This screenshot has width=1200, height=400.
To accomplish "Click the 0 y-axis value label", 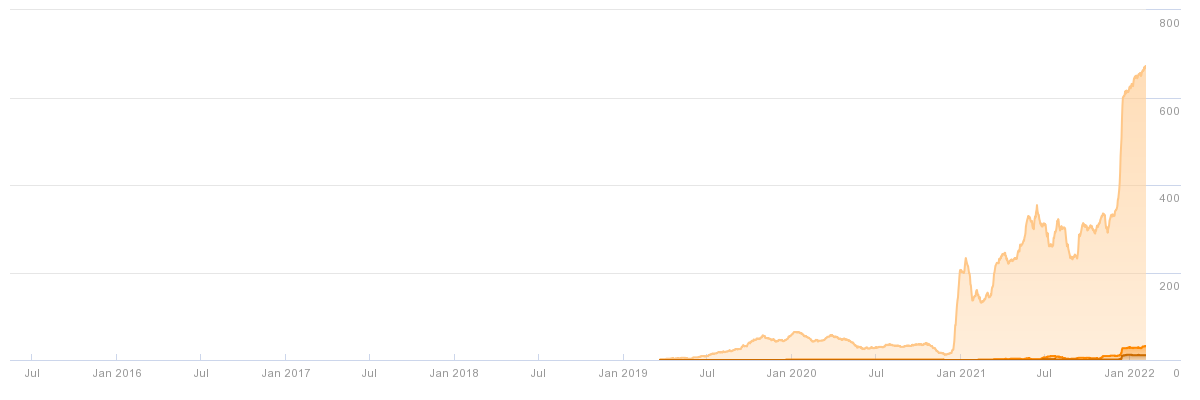I will point(1176,373).
